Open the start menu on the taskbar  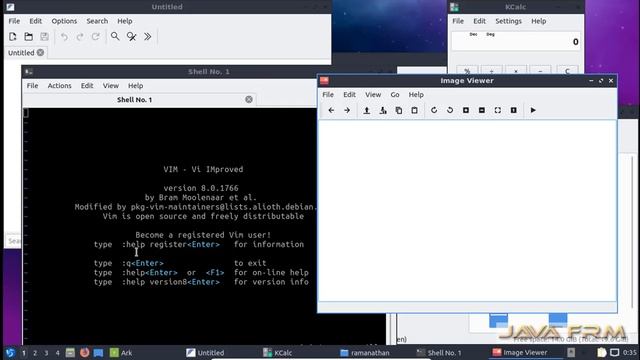[x=10, y=353]
